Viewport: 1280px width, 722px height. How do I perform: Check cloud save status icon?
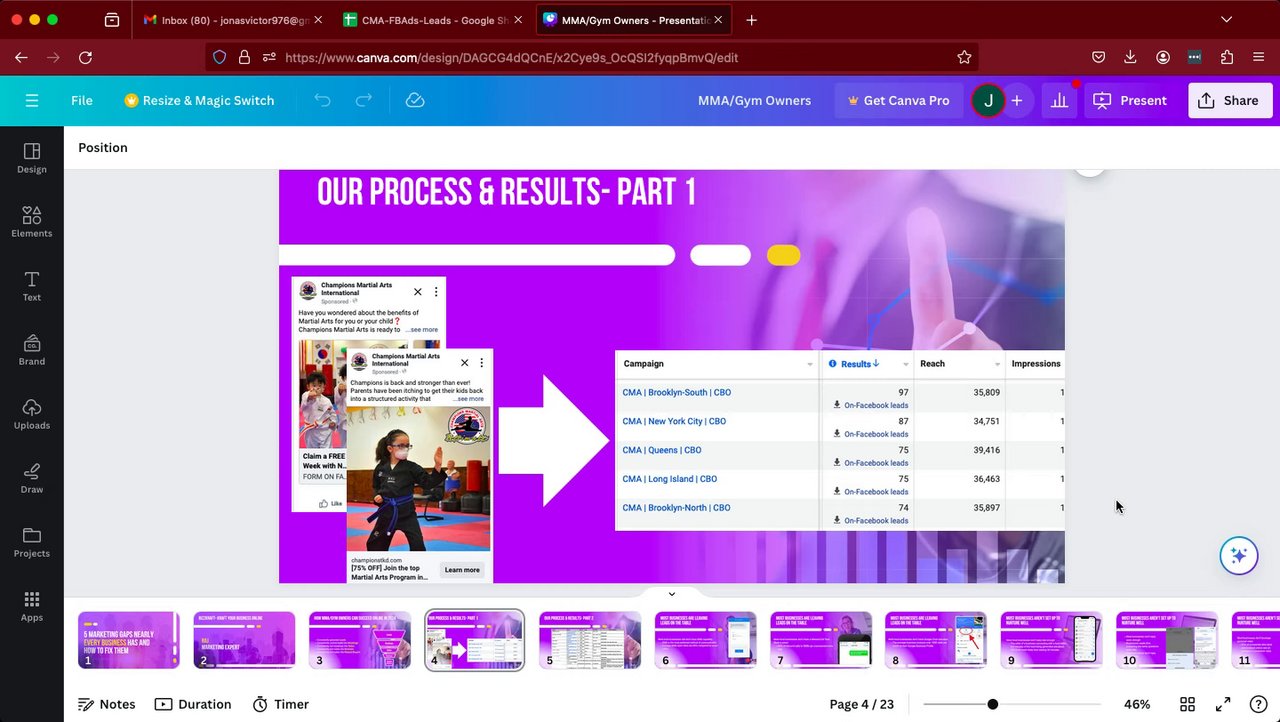[415, 100]
